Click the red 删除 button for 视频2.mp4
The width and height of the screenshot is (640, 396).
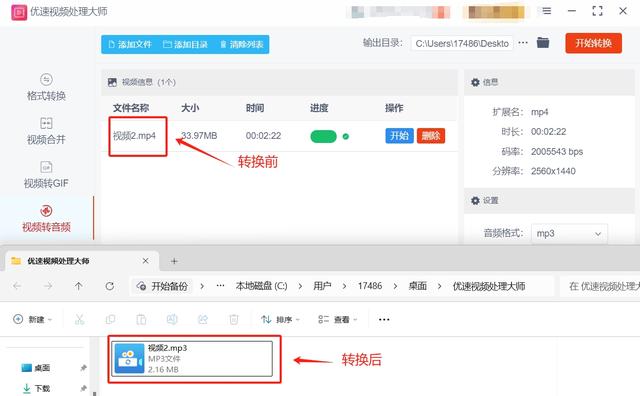point(431,136)
